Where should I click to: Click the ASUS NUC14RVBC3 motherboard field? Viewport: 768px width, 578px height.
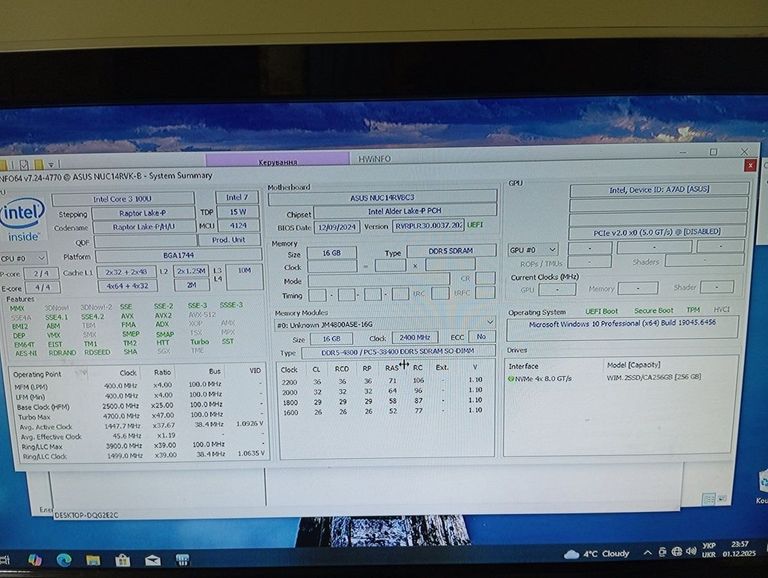(382, 198)
